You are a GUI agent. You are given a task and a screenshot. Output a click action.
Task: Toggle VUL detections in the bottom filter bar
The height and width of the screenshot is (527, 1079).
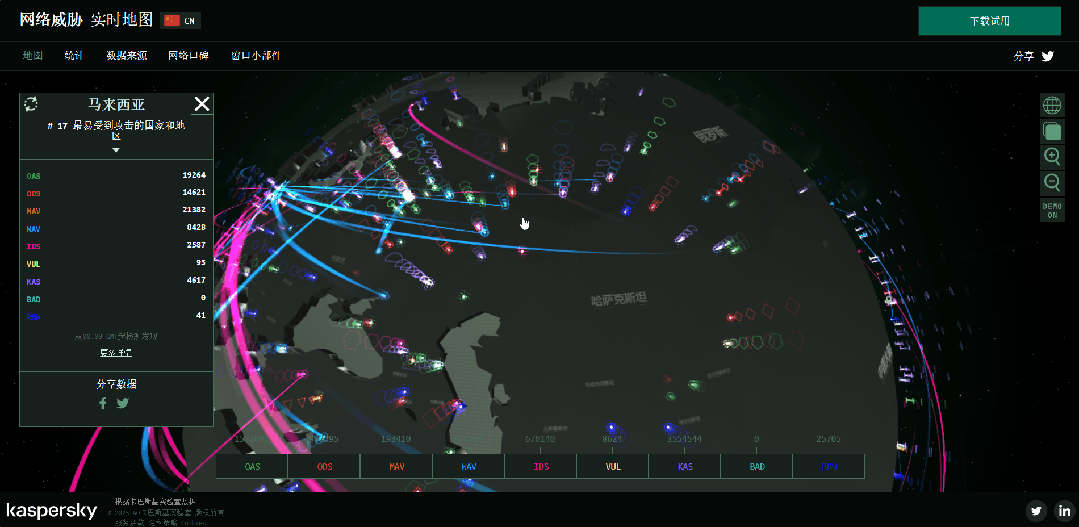pos(613,466)
